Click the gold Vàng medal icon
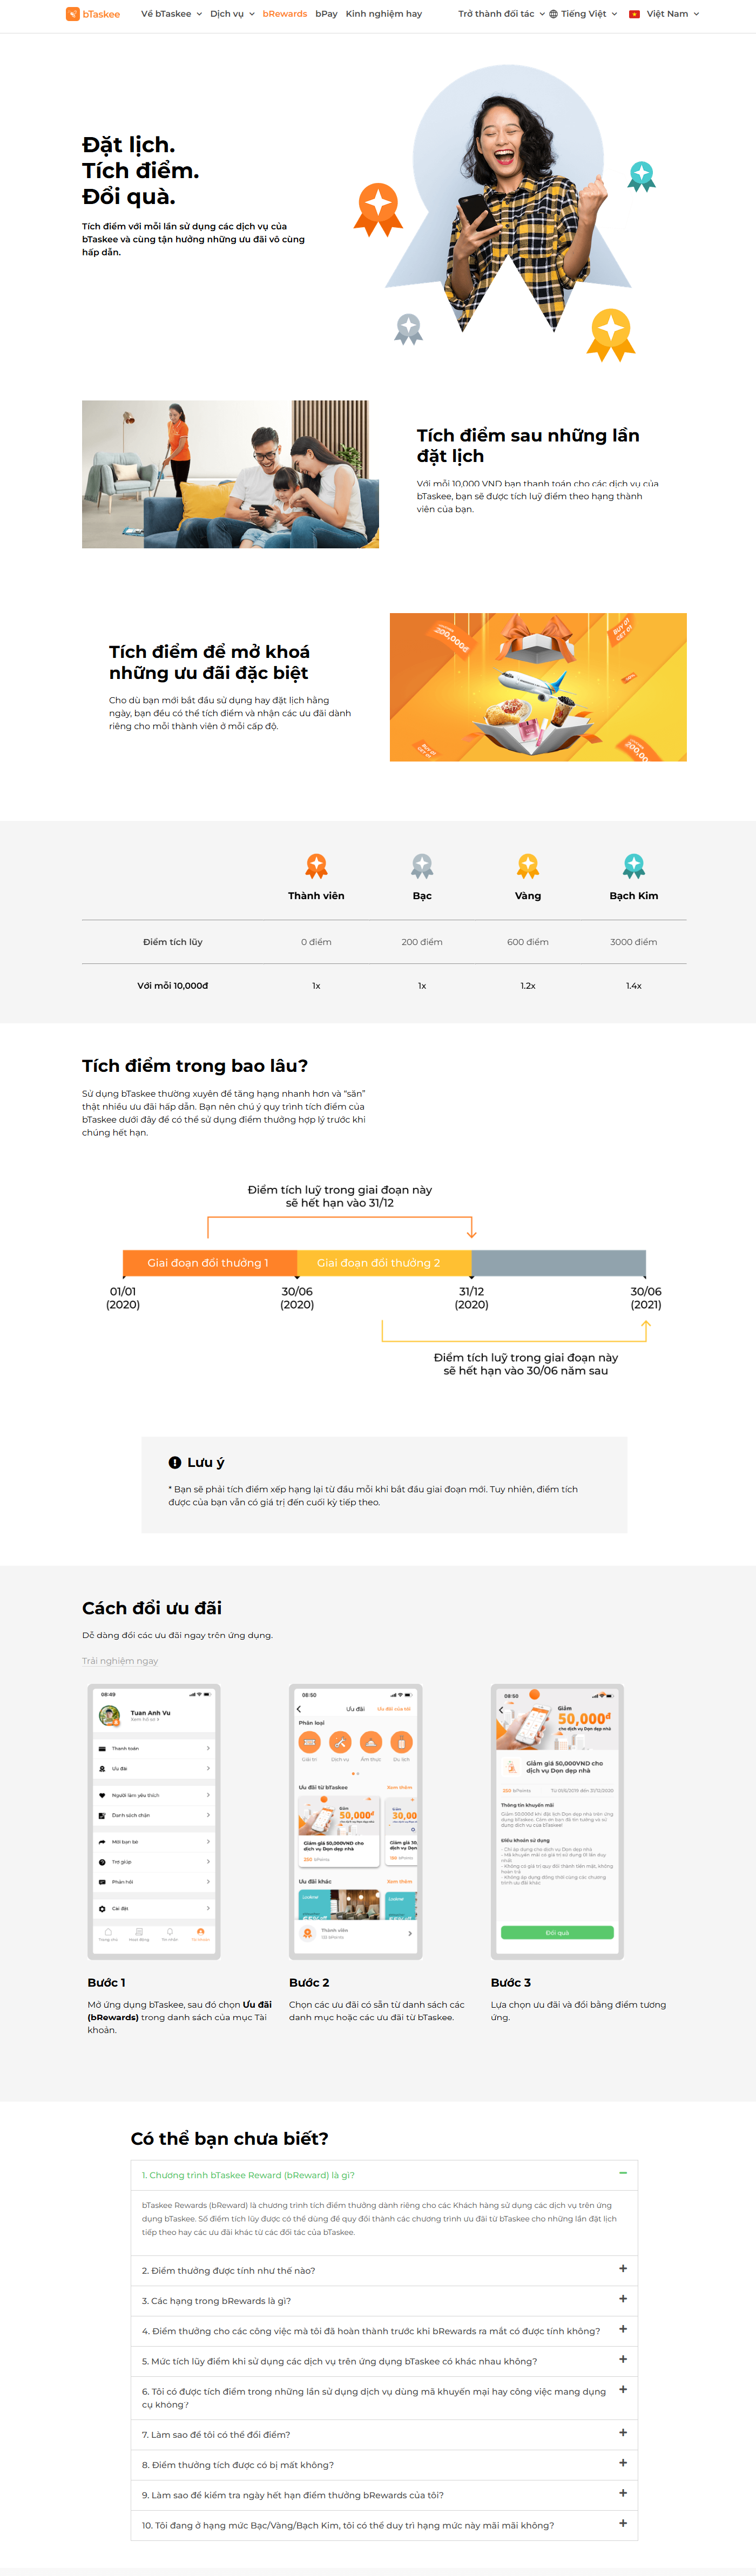 click(528, 866)
